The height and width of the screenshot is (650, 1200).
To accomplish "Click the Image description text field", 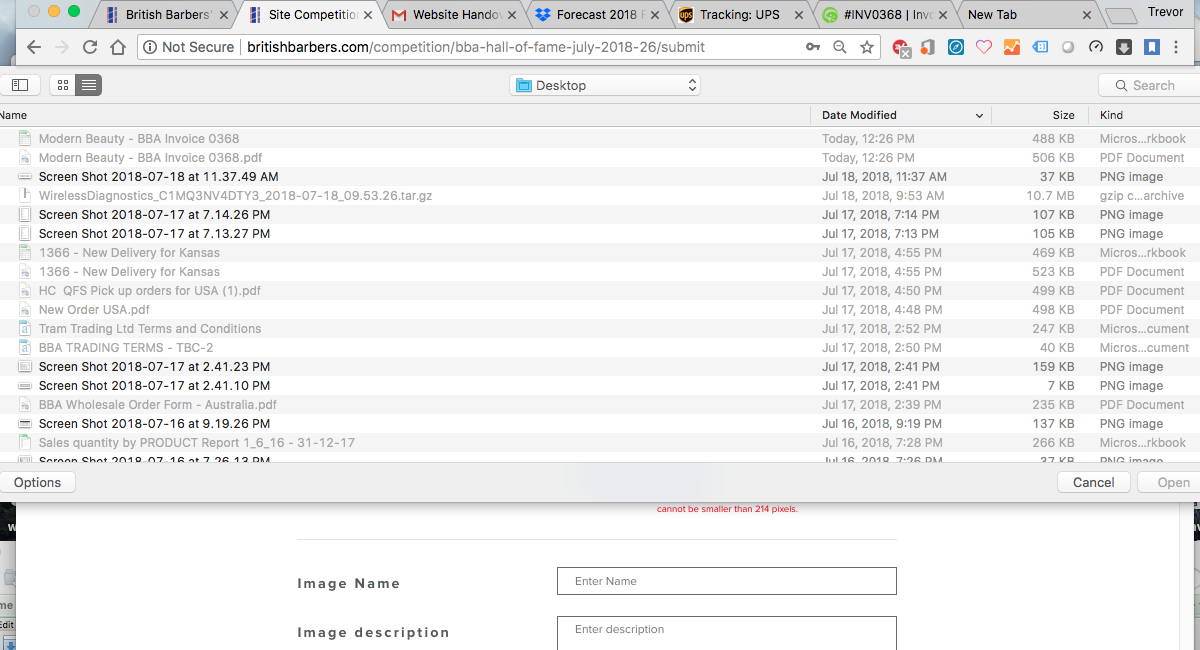I will coord(727,633).
